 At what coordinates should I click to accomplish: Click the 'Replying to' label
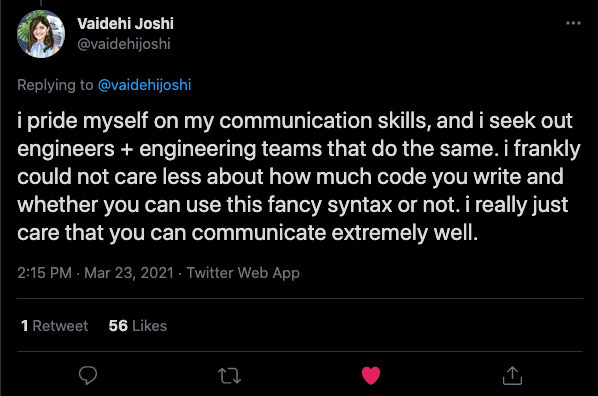pyautogui.click(x=55, y=85)
